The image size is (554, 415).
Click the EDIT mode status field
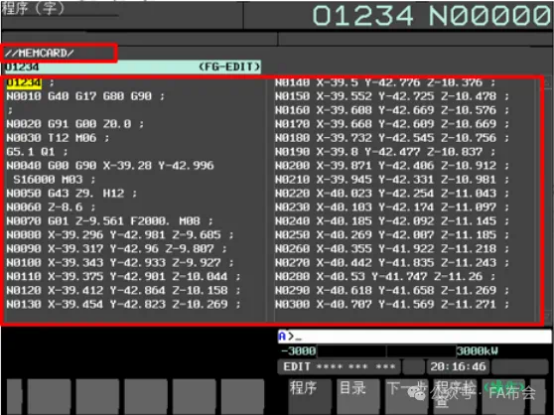tap(339, 367)
